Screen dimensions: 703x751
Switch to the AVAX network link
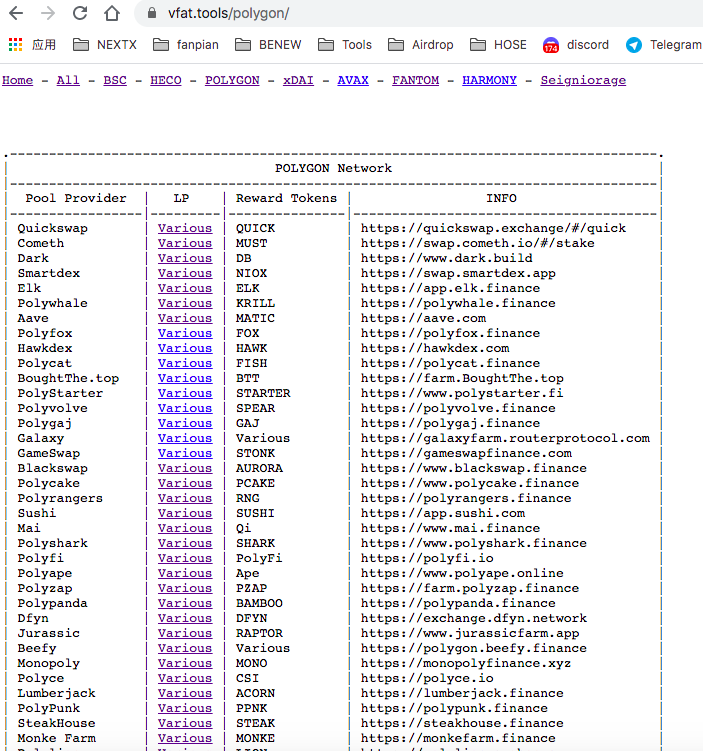tap(353, 80)
